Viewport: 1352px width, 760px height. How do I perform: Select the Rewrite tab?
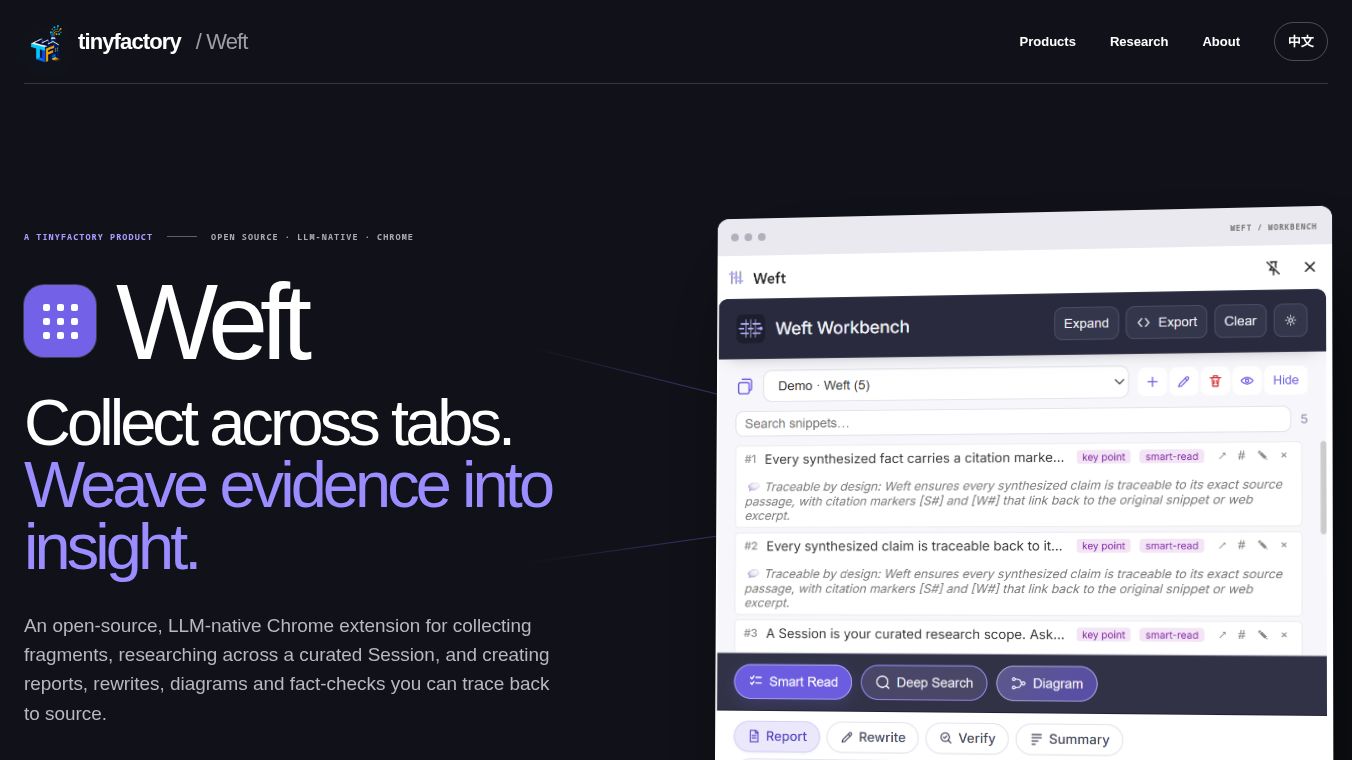click(x=872, y=738)
